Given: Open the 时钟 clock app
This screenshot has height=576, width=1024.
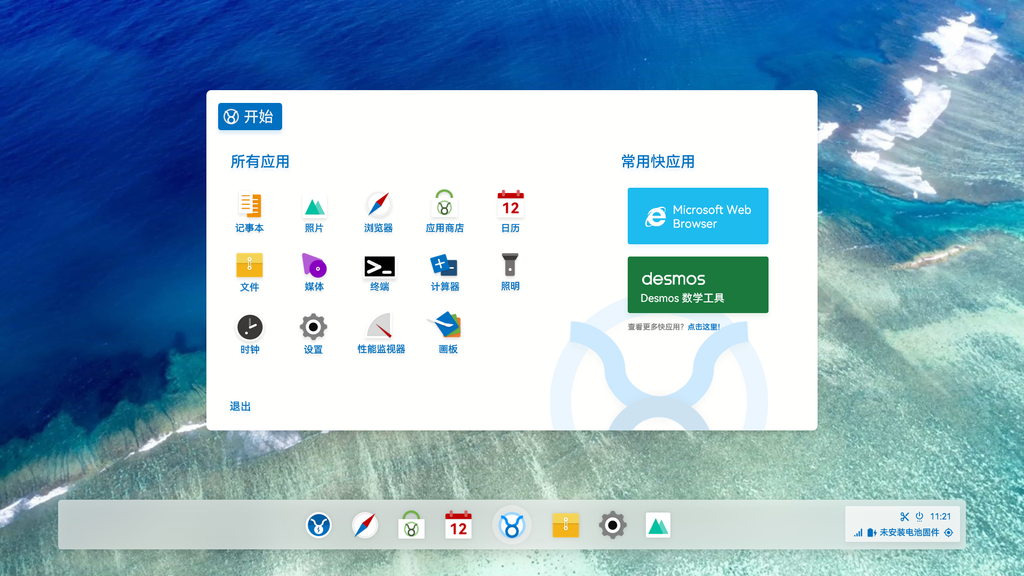Looking at the screenshot, I should pyautogui.click(x=248, y=330).
